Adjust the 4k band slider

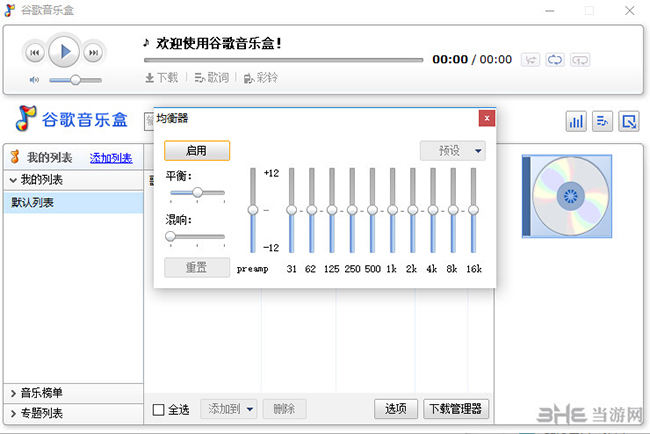tap(433, 210)
